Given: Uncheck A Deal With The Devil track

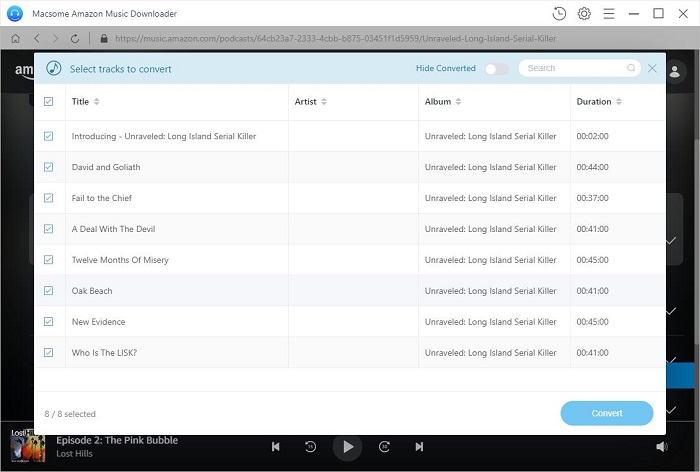Looking at the screenshot, I should (x=49, y=229).
